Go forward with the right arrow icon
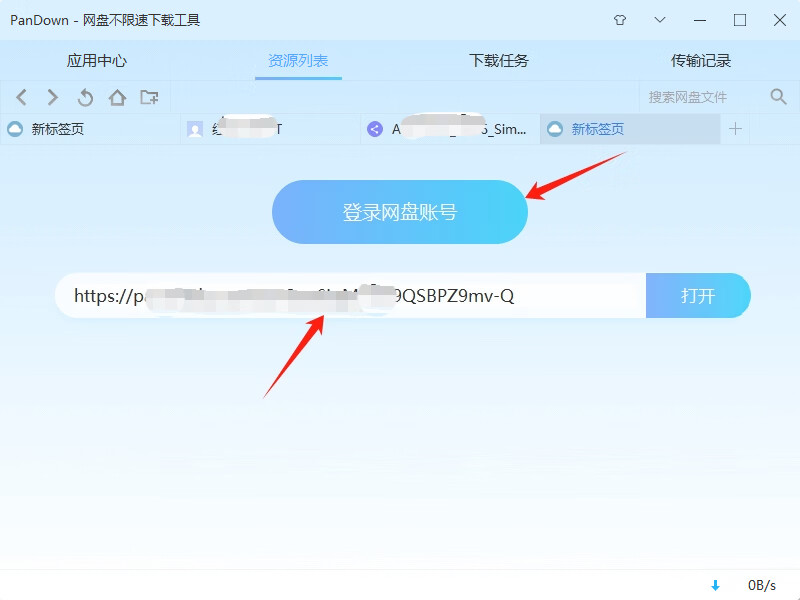The image size is (800, 600). 53,97
